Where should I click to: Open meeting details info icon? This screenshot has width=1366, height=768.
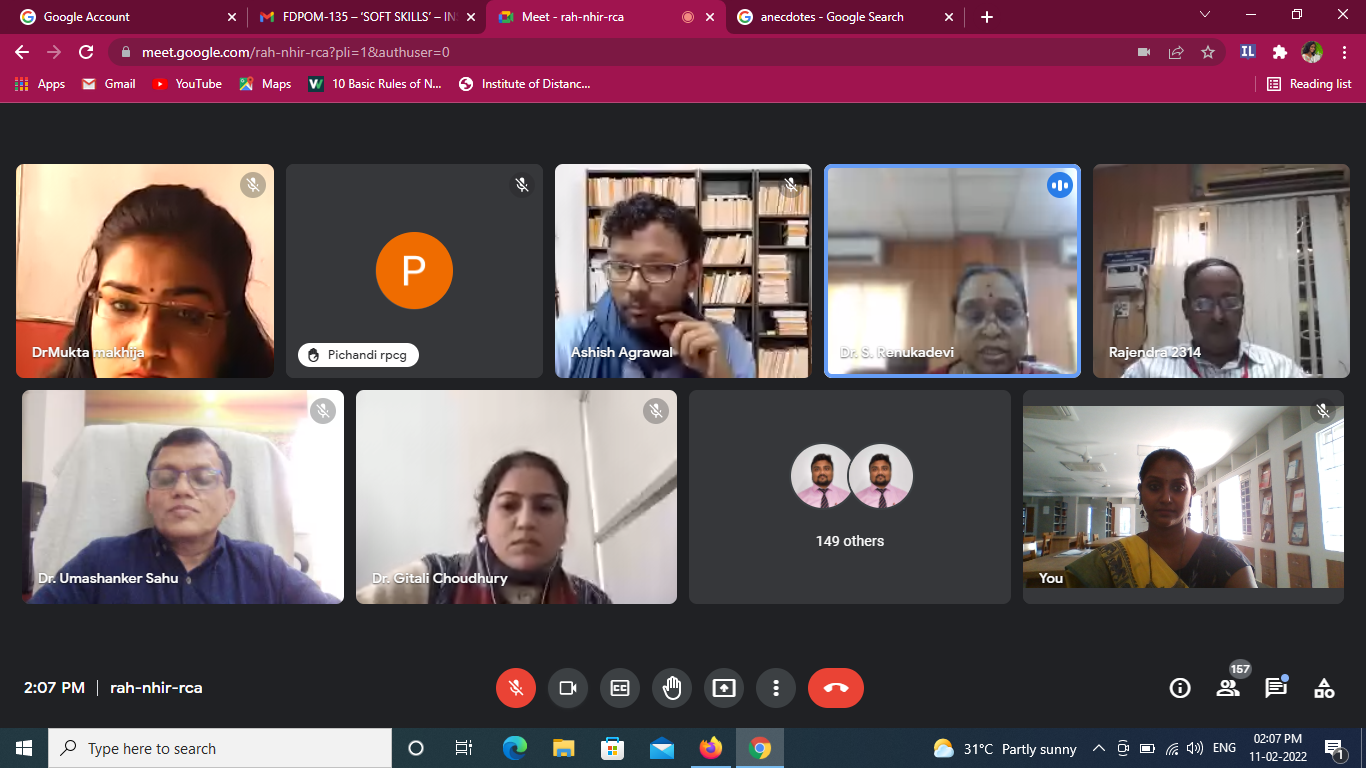tap(1180, 688)
